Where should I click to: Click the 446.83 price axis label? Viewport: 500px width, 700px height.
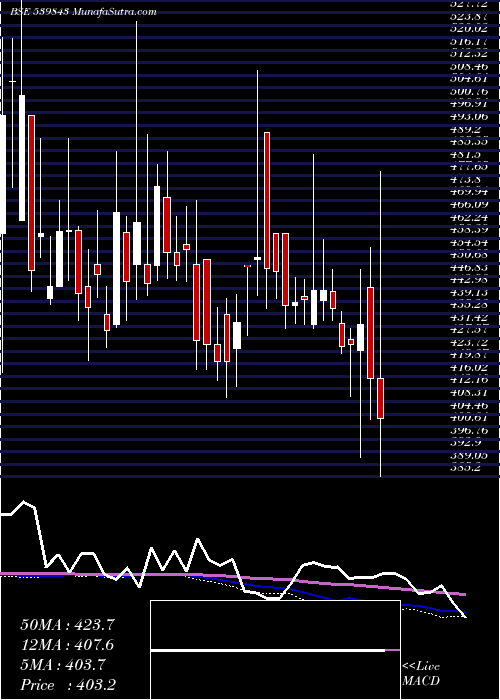coord(467,267)
